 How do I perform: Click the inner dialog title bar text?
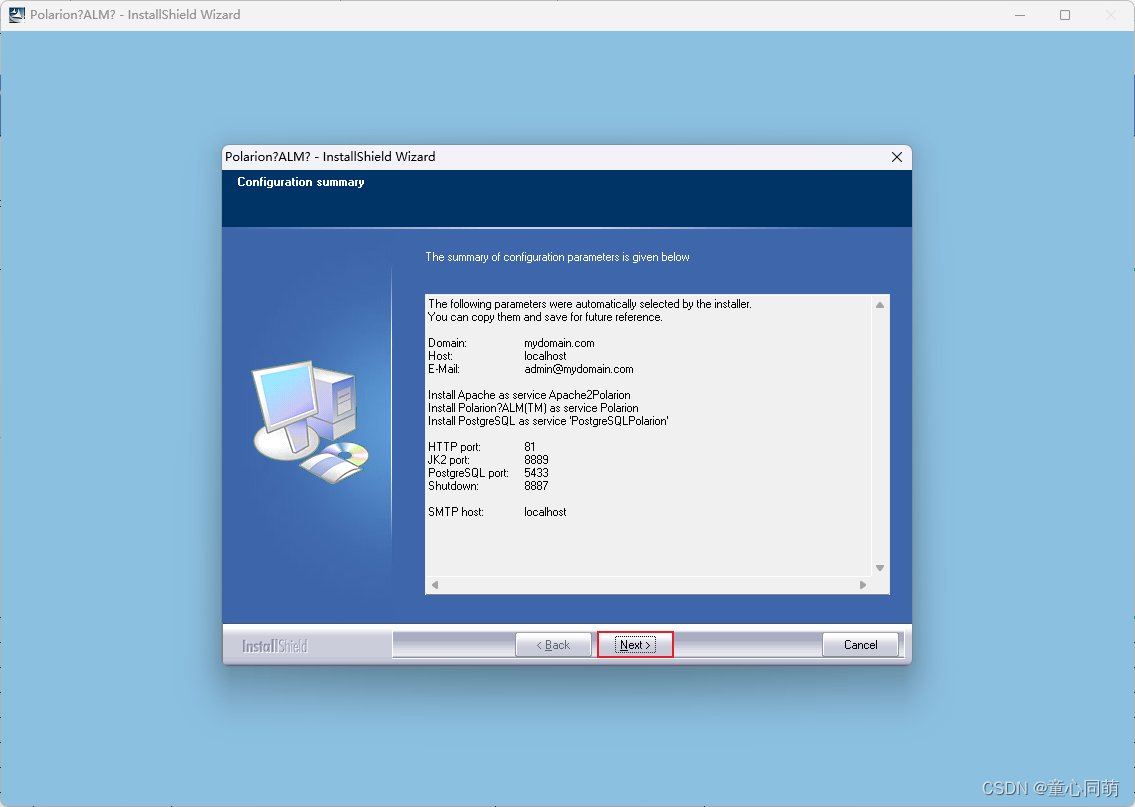[x=330, y=157]
